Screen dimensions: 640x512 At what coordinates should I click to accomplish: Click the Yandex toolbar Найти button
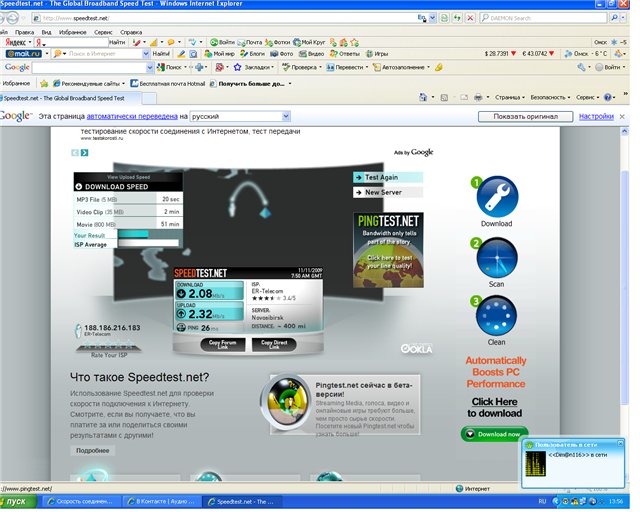117,42
